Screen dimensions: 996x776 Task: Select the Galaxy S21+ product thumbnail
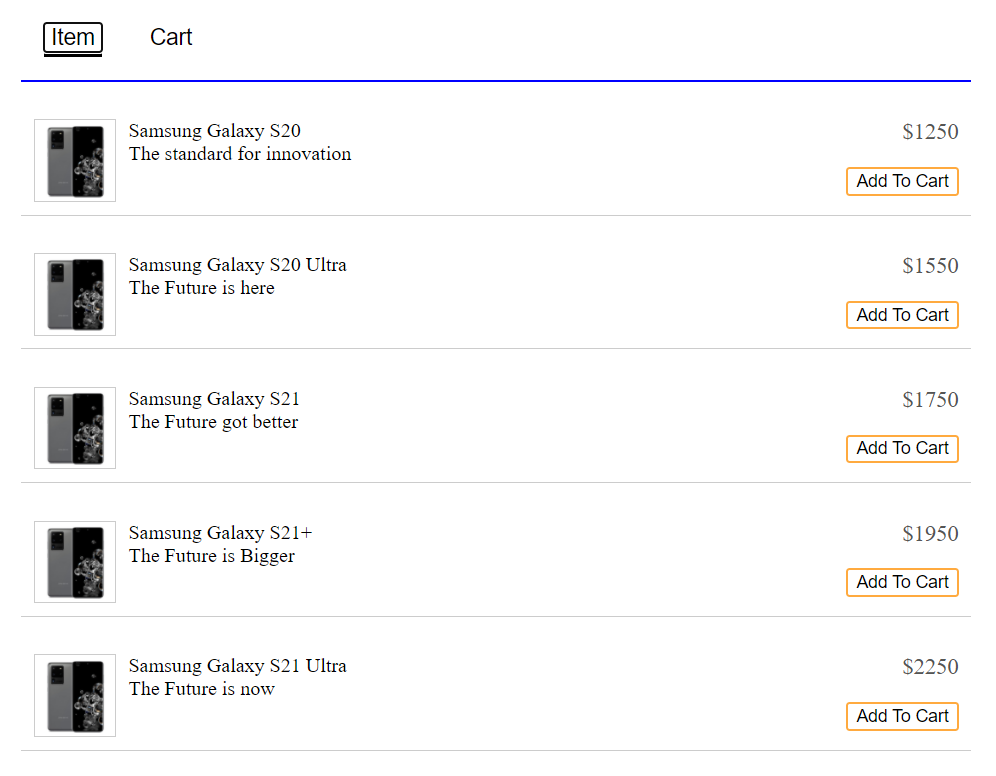point(75,562)
